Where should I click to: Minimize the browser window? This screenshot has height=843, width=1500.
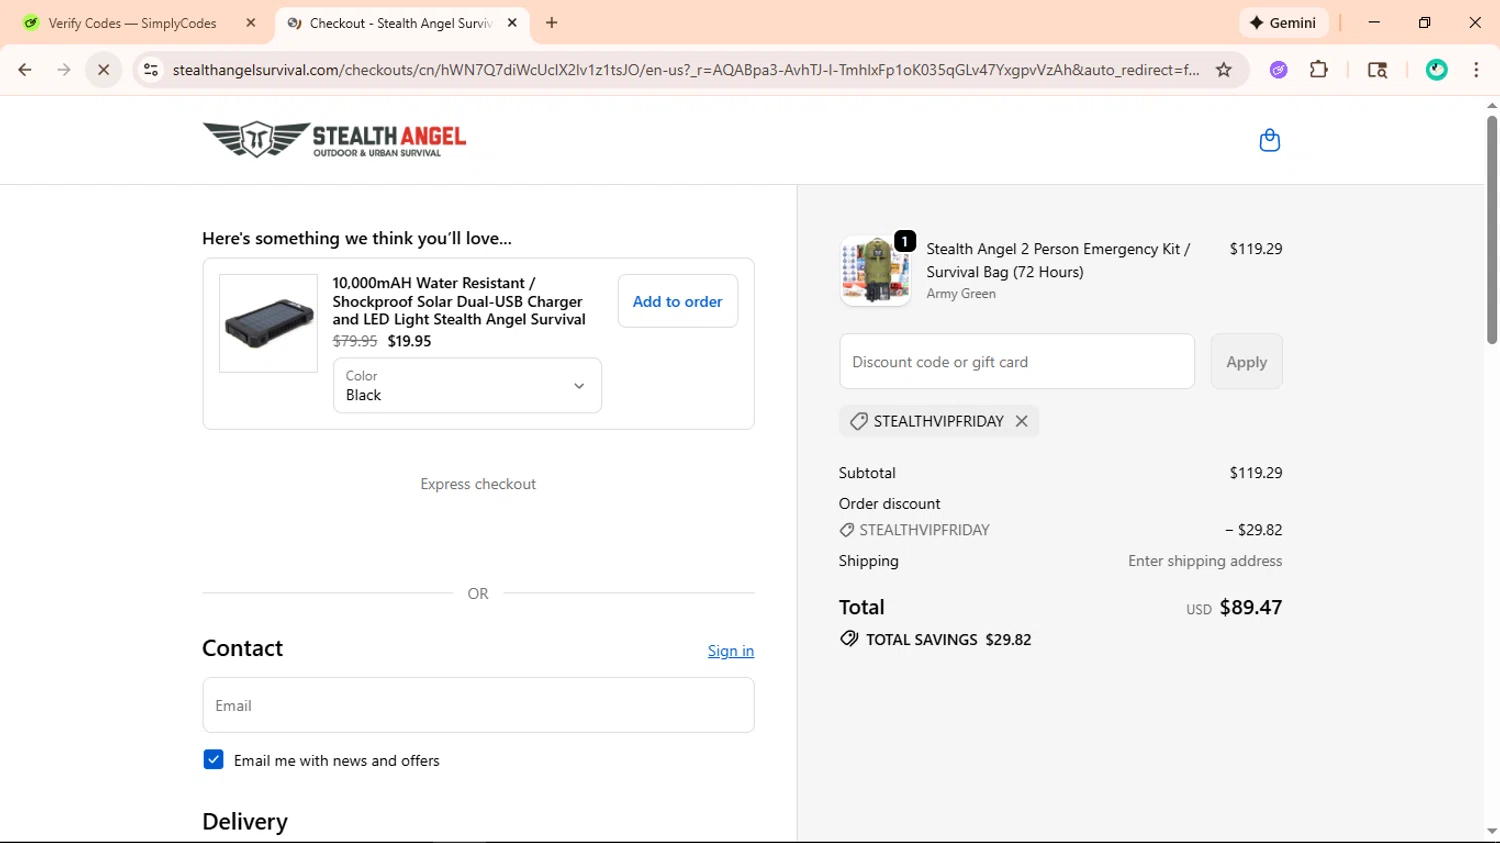tap(1374, 23)
